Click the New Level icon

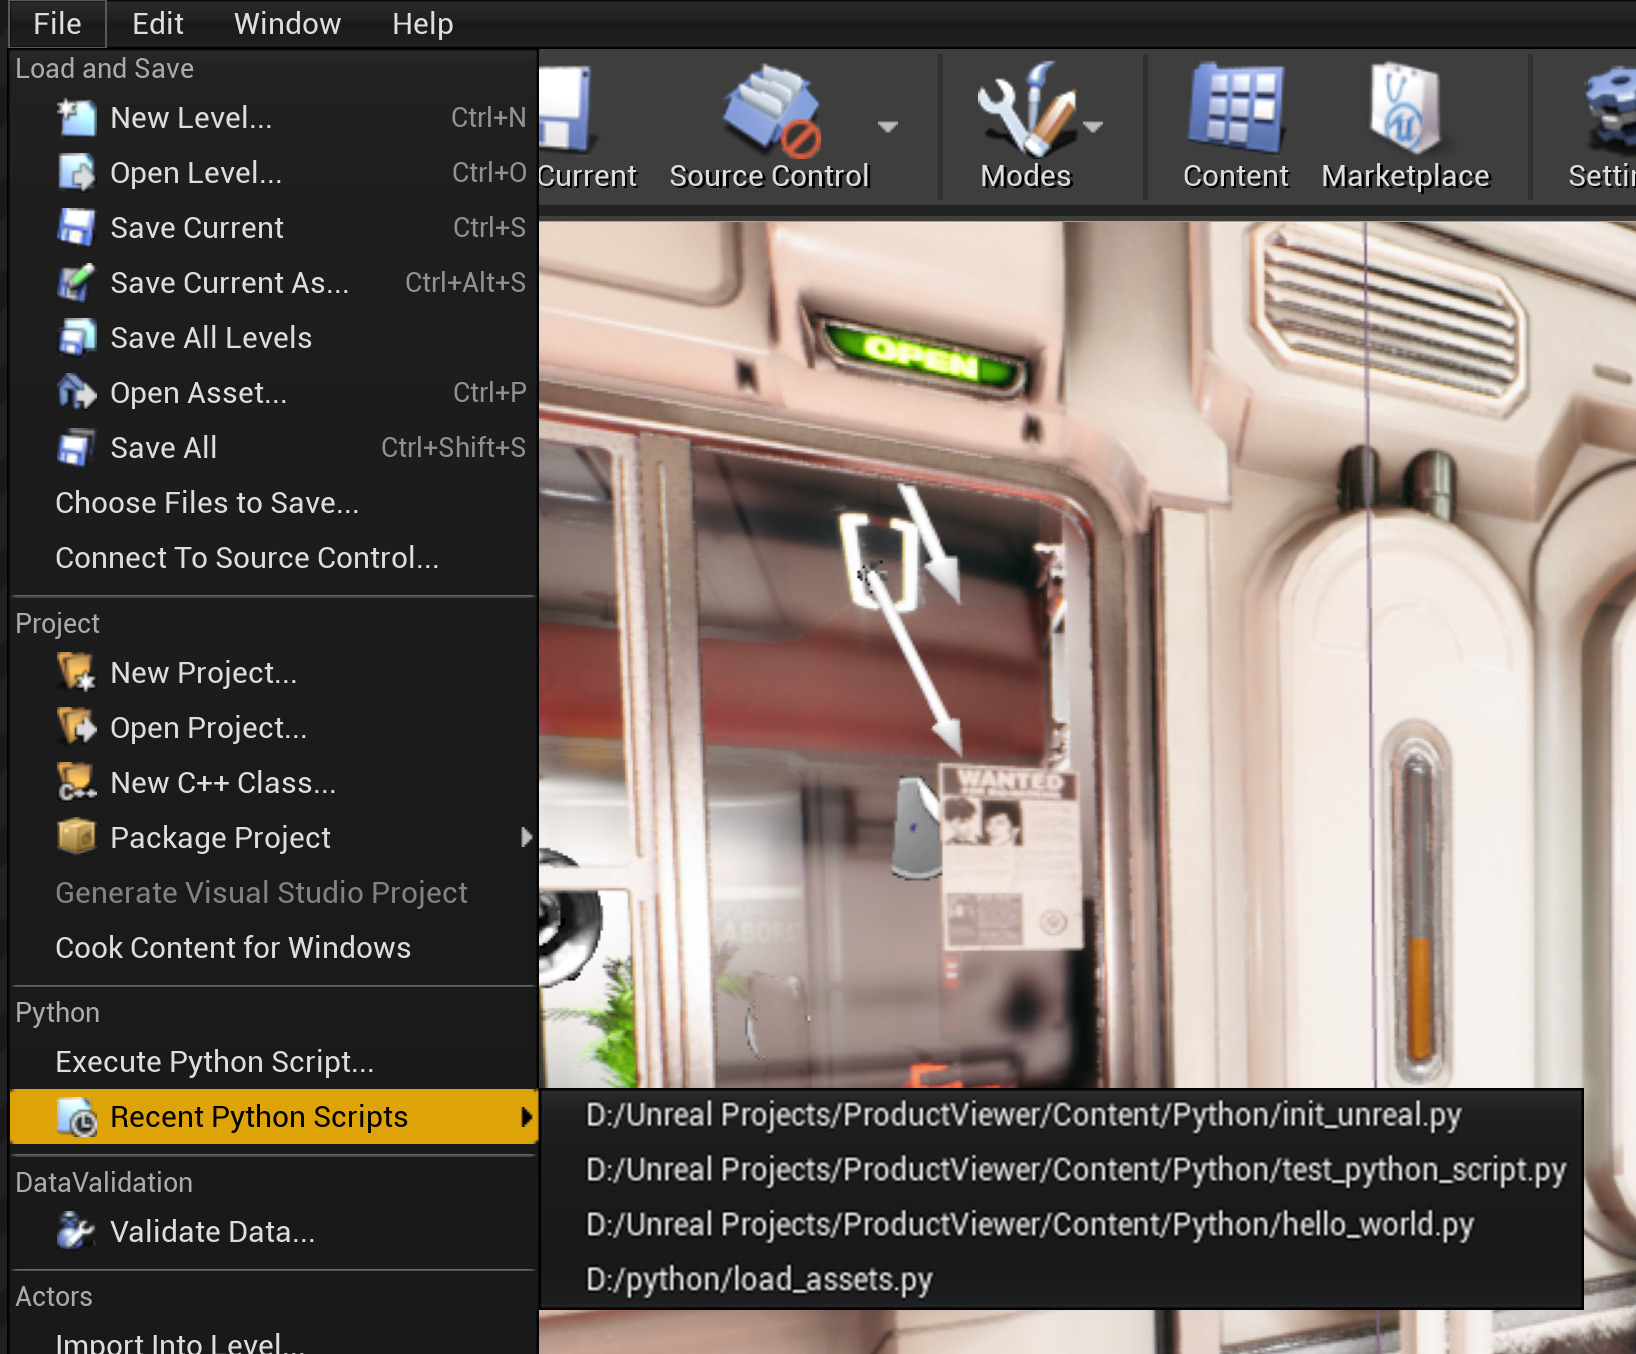76,118
